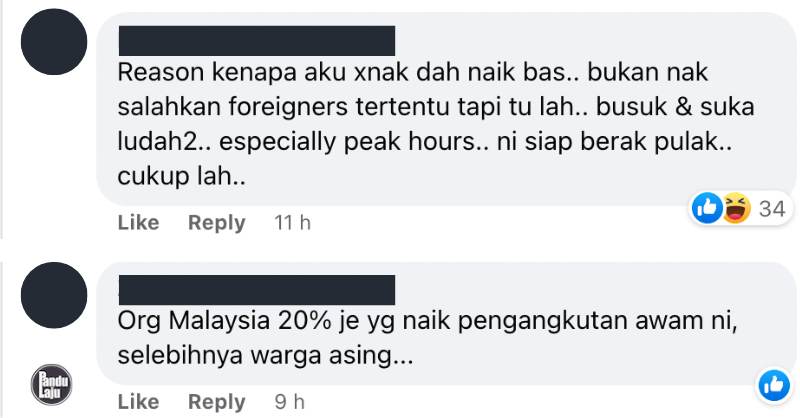Reply to the comment posted 9 h ago
This screenshot has width=800, height=418.
[x=217, y=402]
